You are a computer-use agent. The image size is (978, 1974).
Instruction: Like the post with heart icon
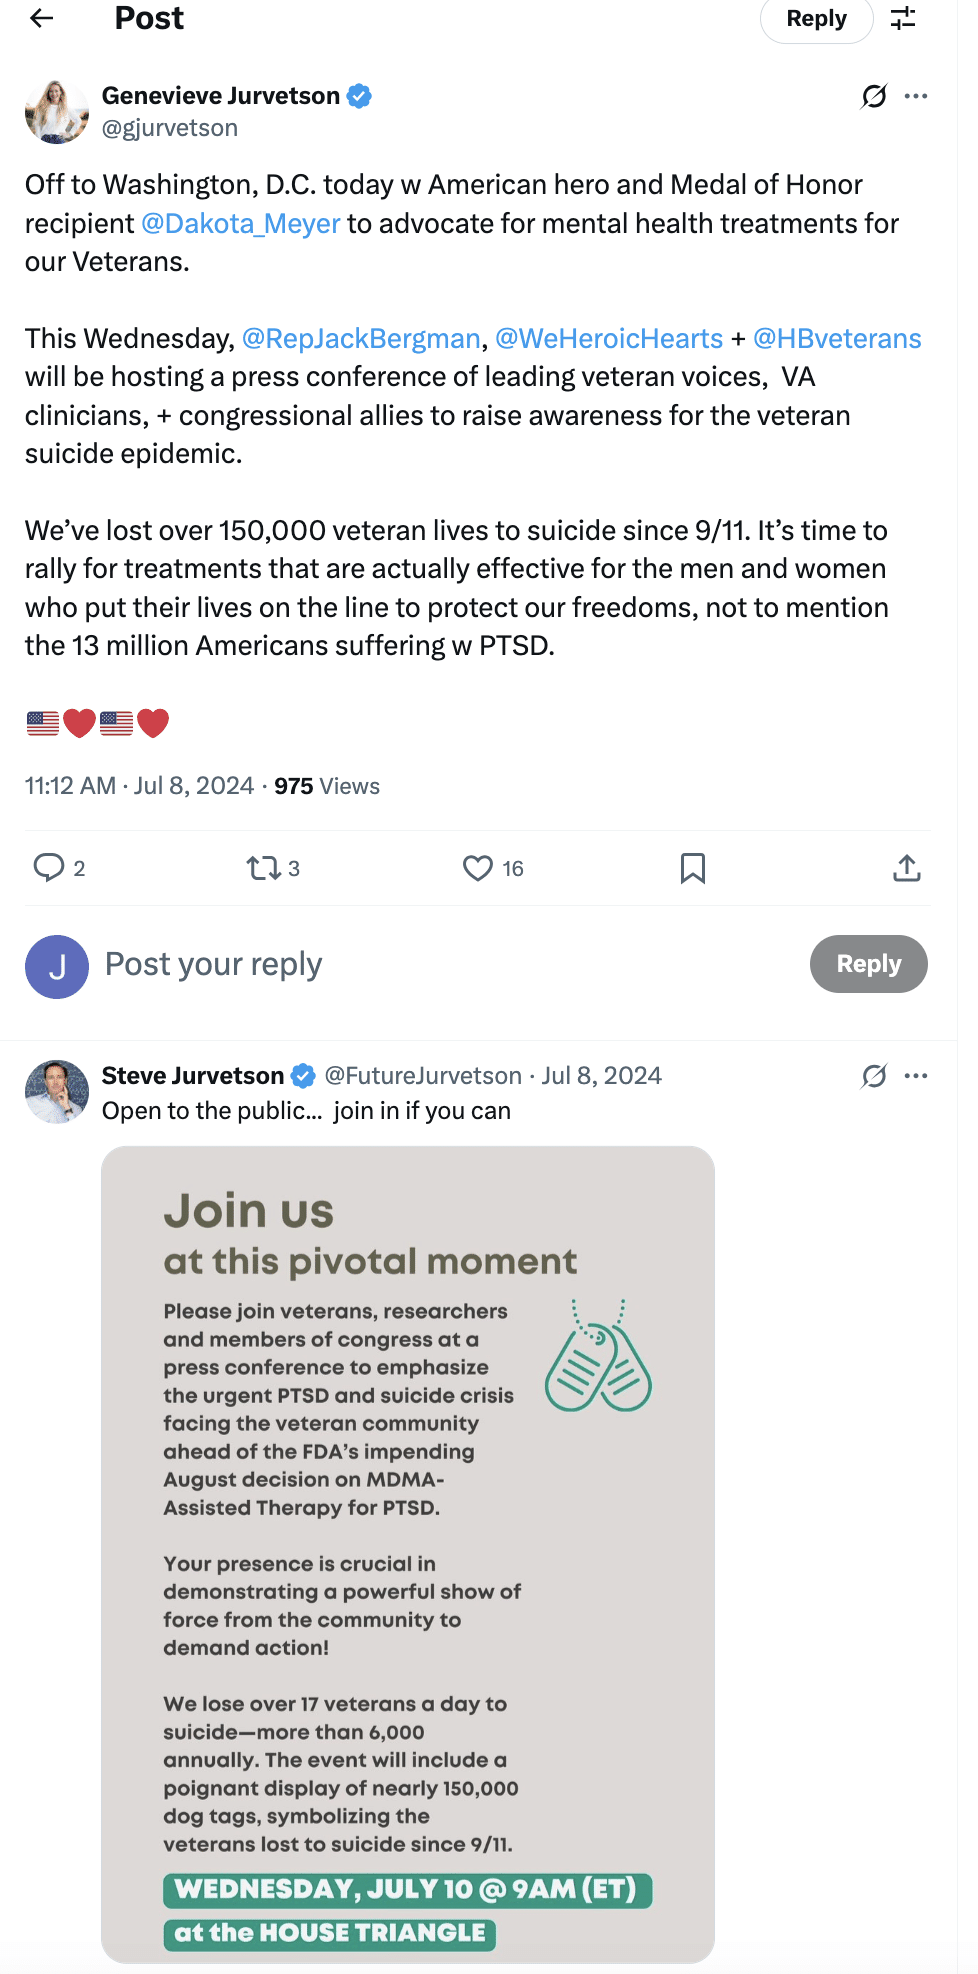tap(478, 868)
